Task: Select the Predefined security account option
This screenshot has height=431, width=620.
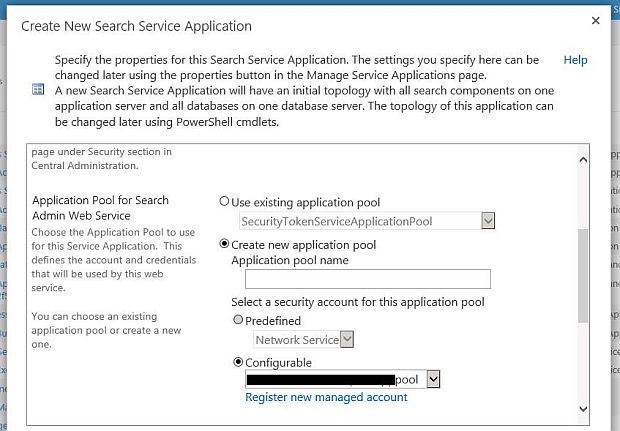Action: (238, 321)
